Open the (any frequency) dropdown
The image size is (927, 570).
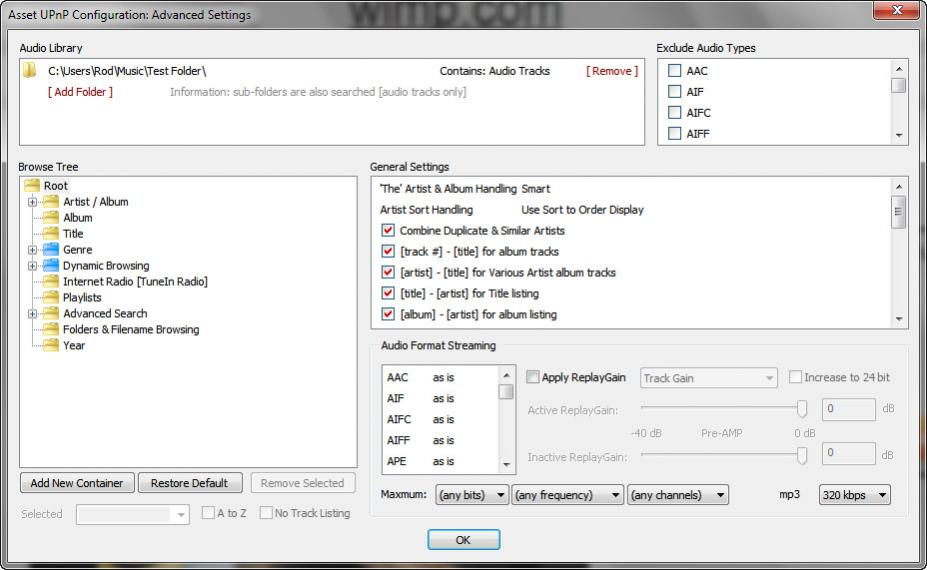[x=567, y=495]
